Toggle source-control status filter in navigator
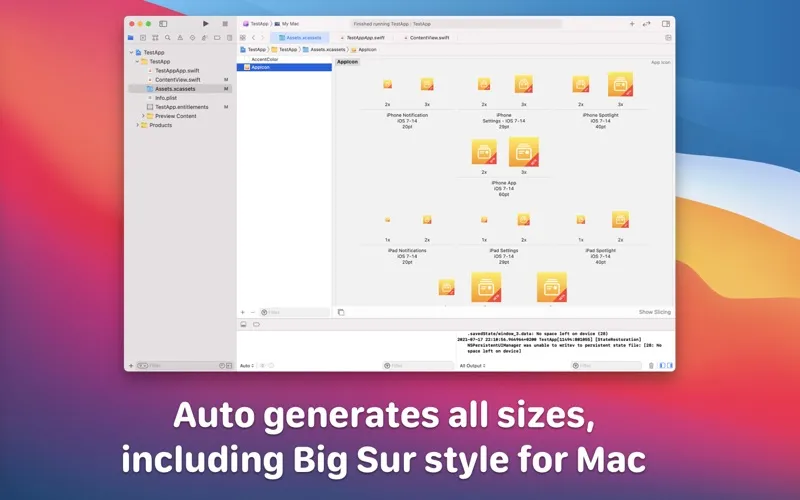This screenshot has width=800, height=500. 229,366
